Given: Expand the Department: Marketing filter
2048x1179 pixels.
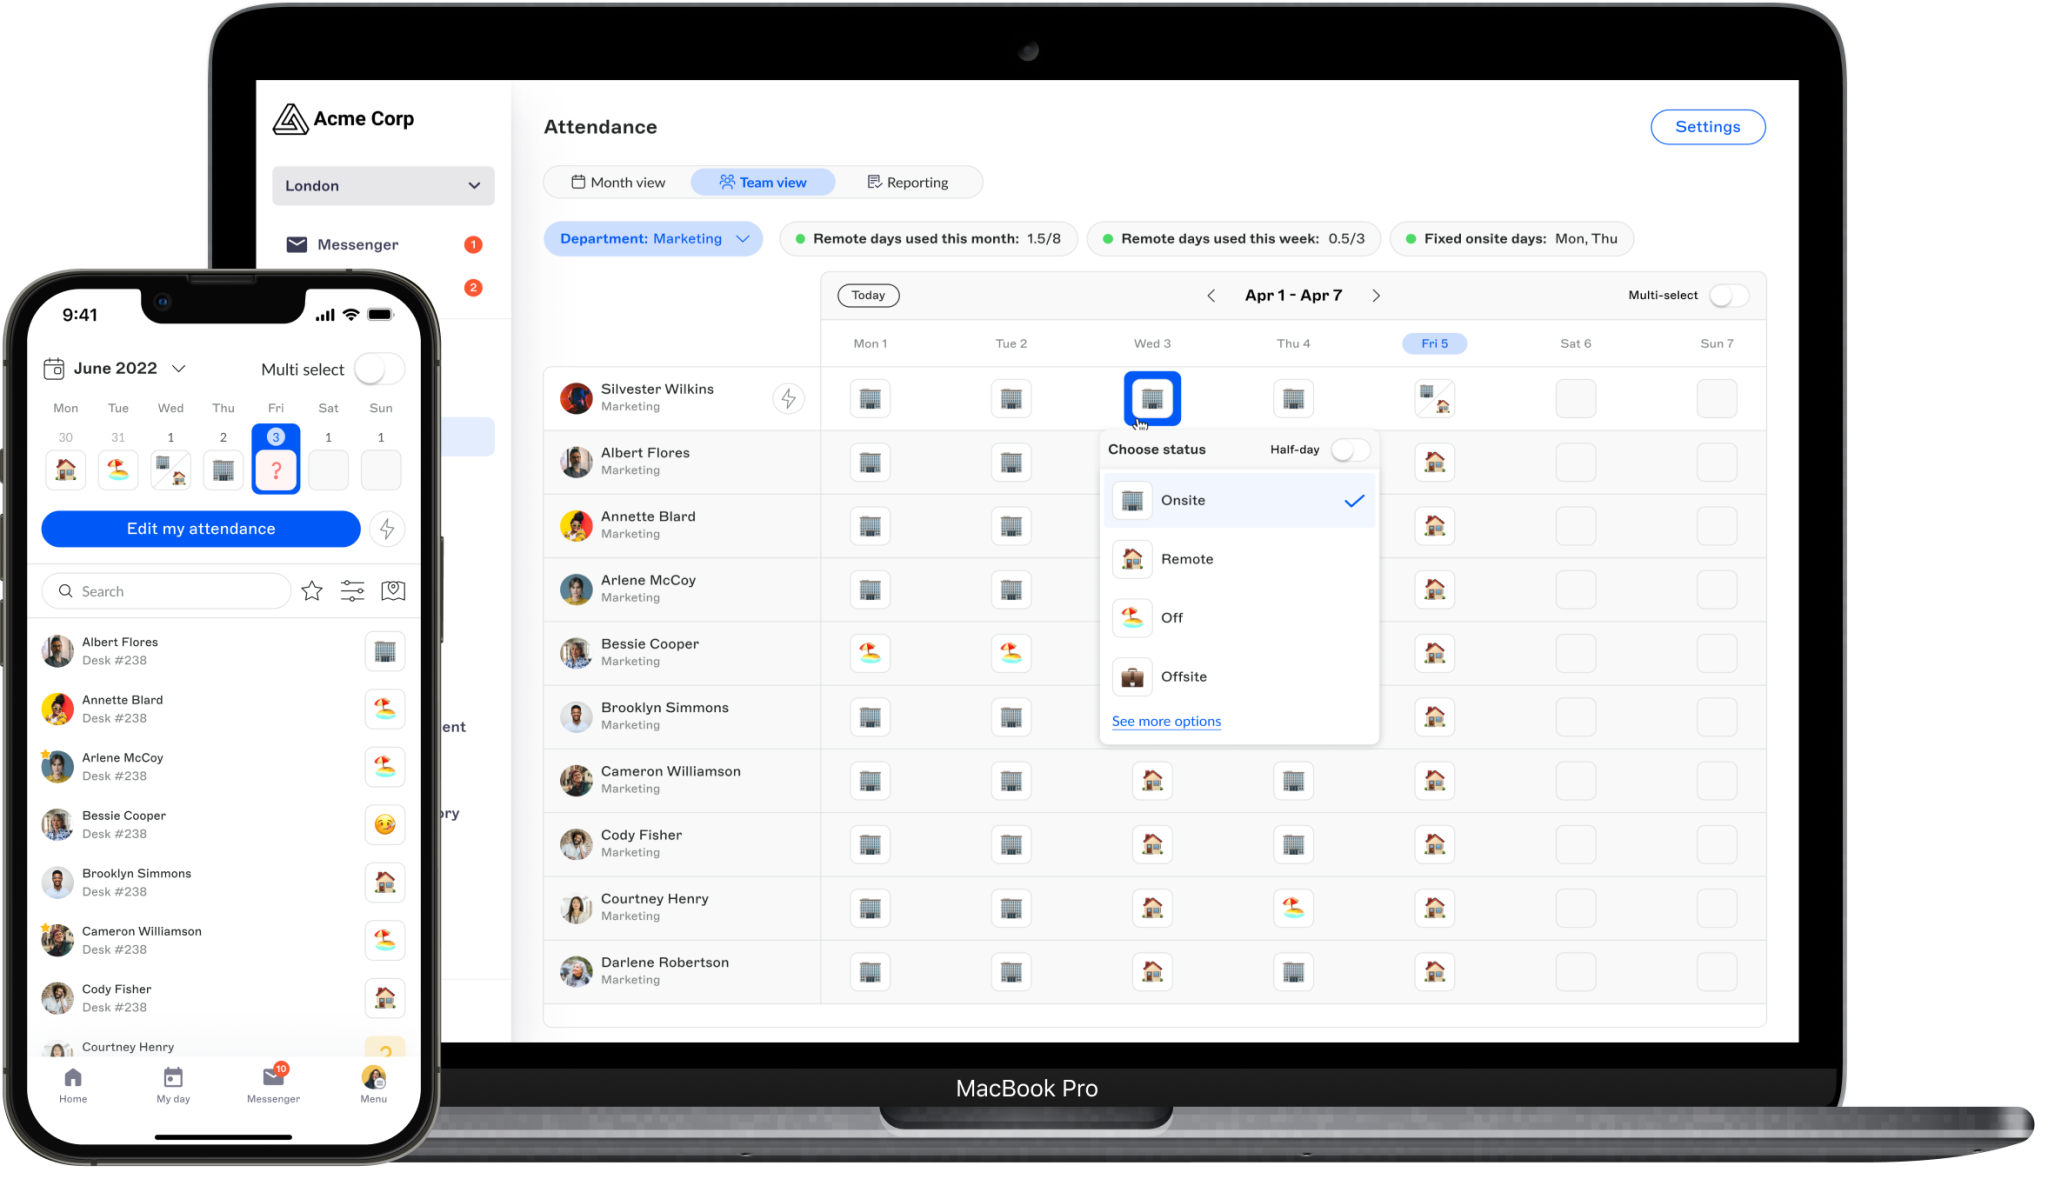Looking at the screenshot, I should tap(653, 239).
